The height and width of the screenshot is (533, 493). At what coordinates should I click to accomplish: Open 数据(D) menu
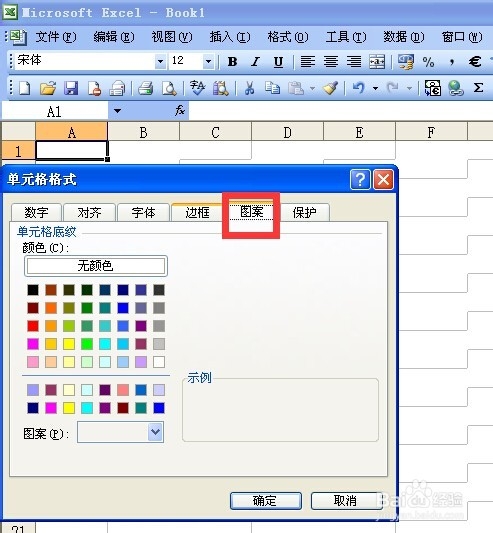click(x=404, y=37)
